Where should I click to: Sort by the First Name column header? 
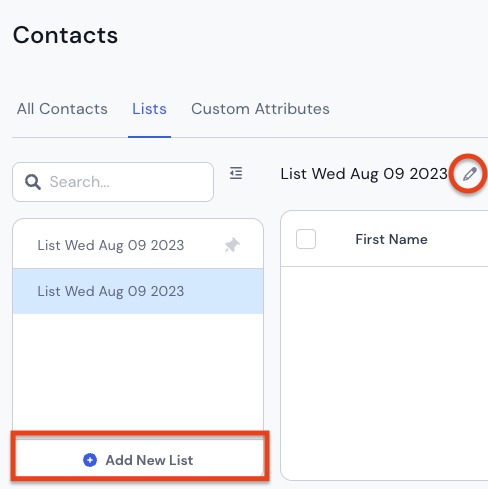pos(391,239)
